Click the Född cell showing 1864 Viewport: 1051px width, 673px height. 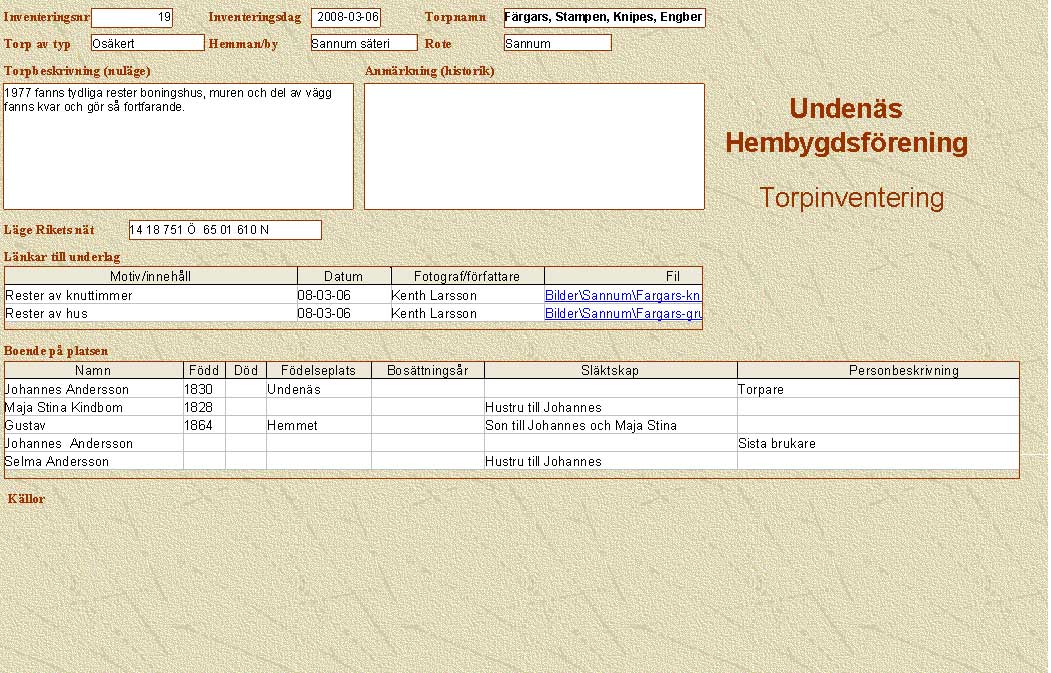pyautogui.click(x=204, y=426)
